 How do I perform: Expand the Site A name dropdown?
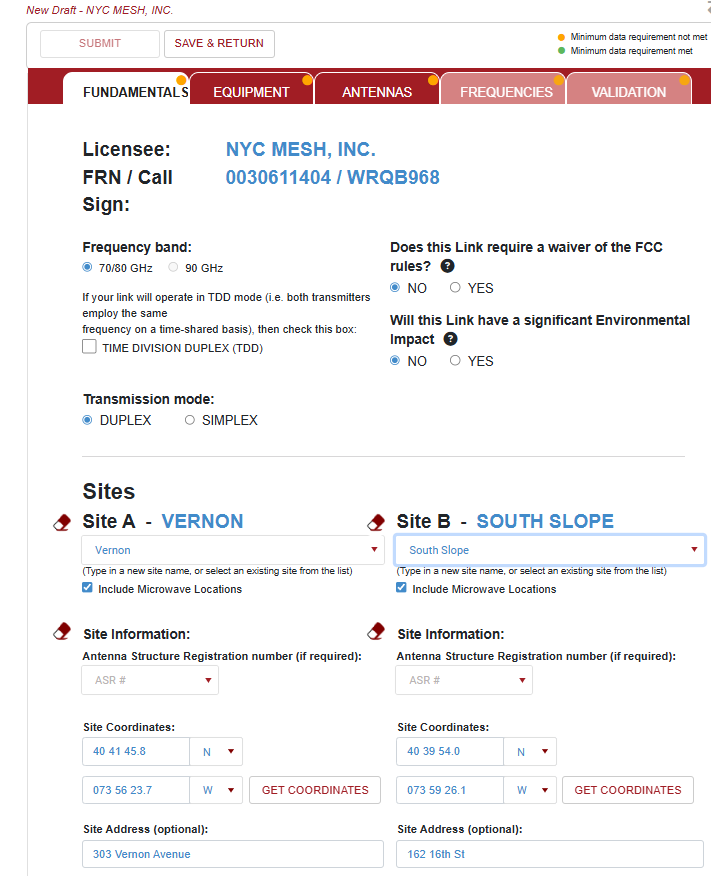coord(375,550)
